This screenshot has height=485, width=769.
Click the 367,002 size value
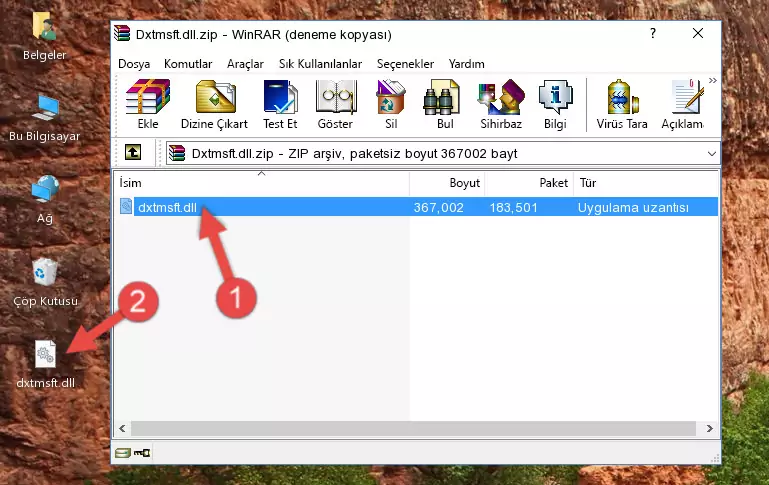click(x=438, y=207)
